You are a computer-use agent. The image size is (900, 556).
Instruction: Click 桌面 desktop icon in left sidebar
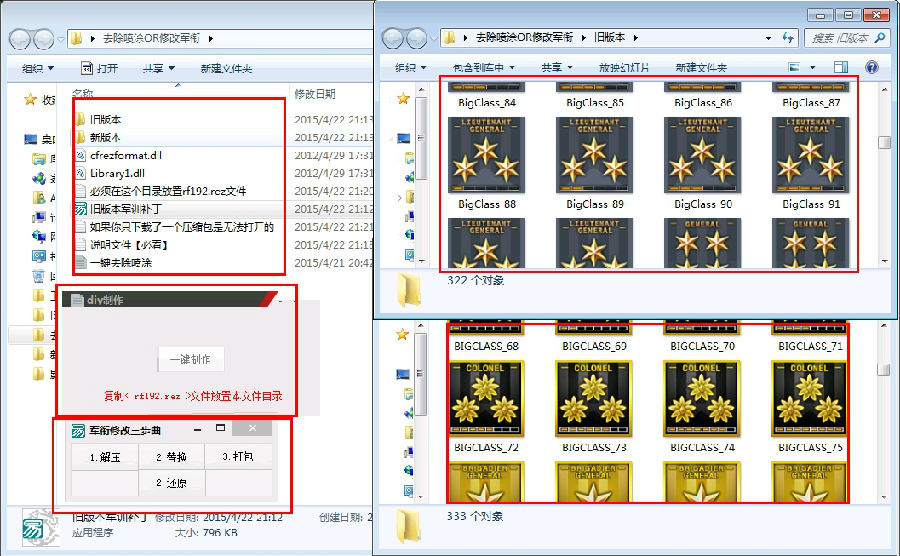tap(31, 139)
